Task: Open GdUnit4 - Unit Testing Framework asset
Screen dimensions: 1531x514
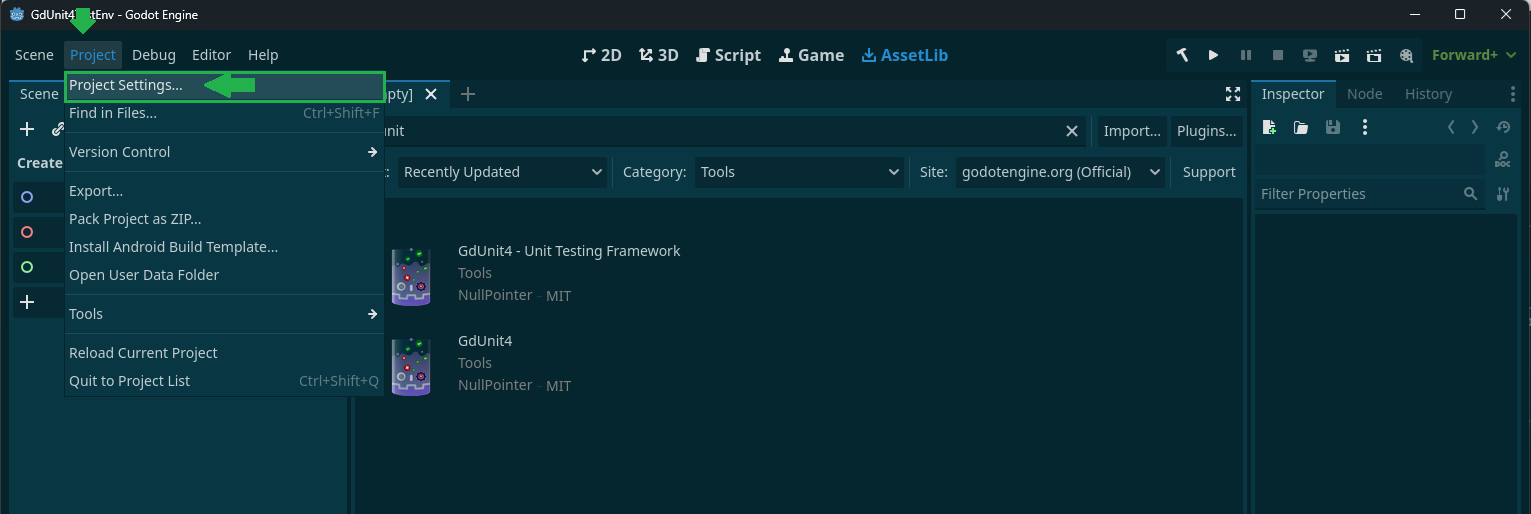Action: 568,251
